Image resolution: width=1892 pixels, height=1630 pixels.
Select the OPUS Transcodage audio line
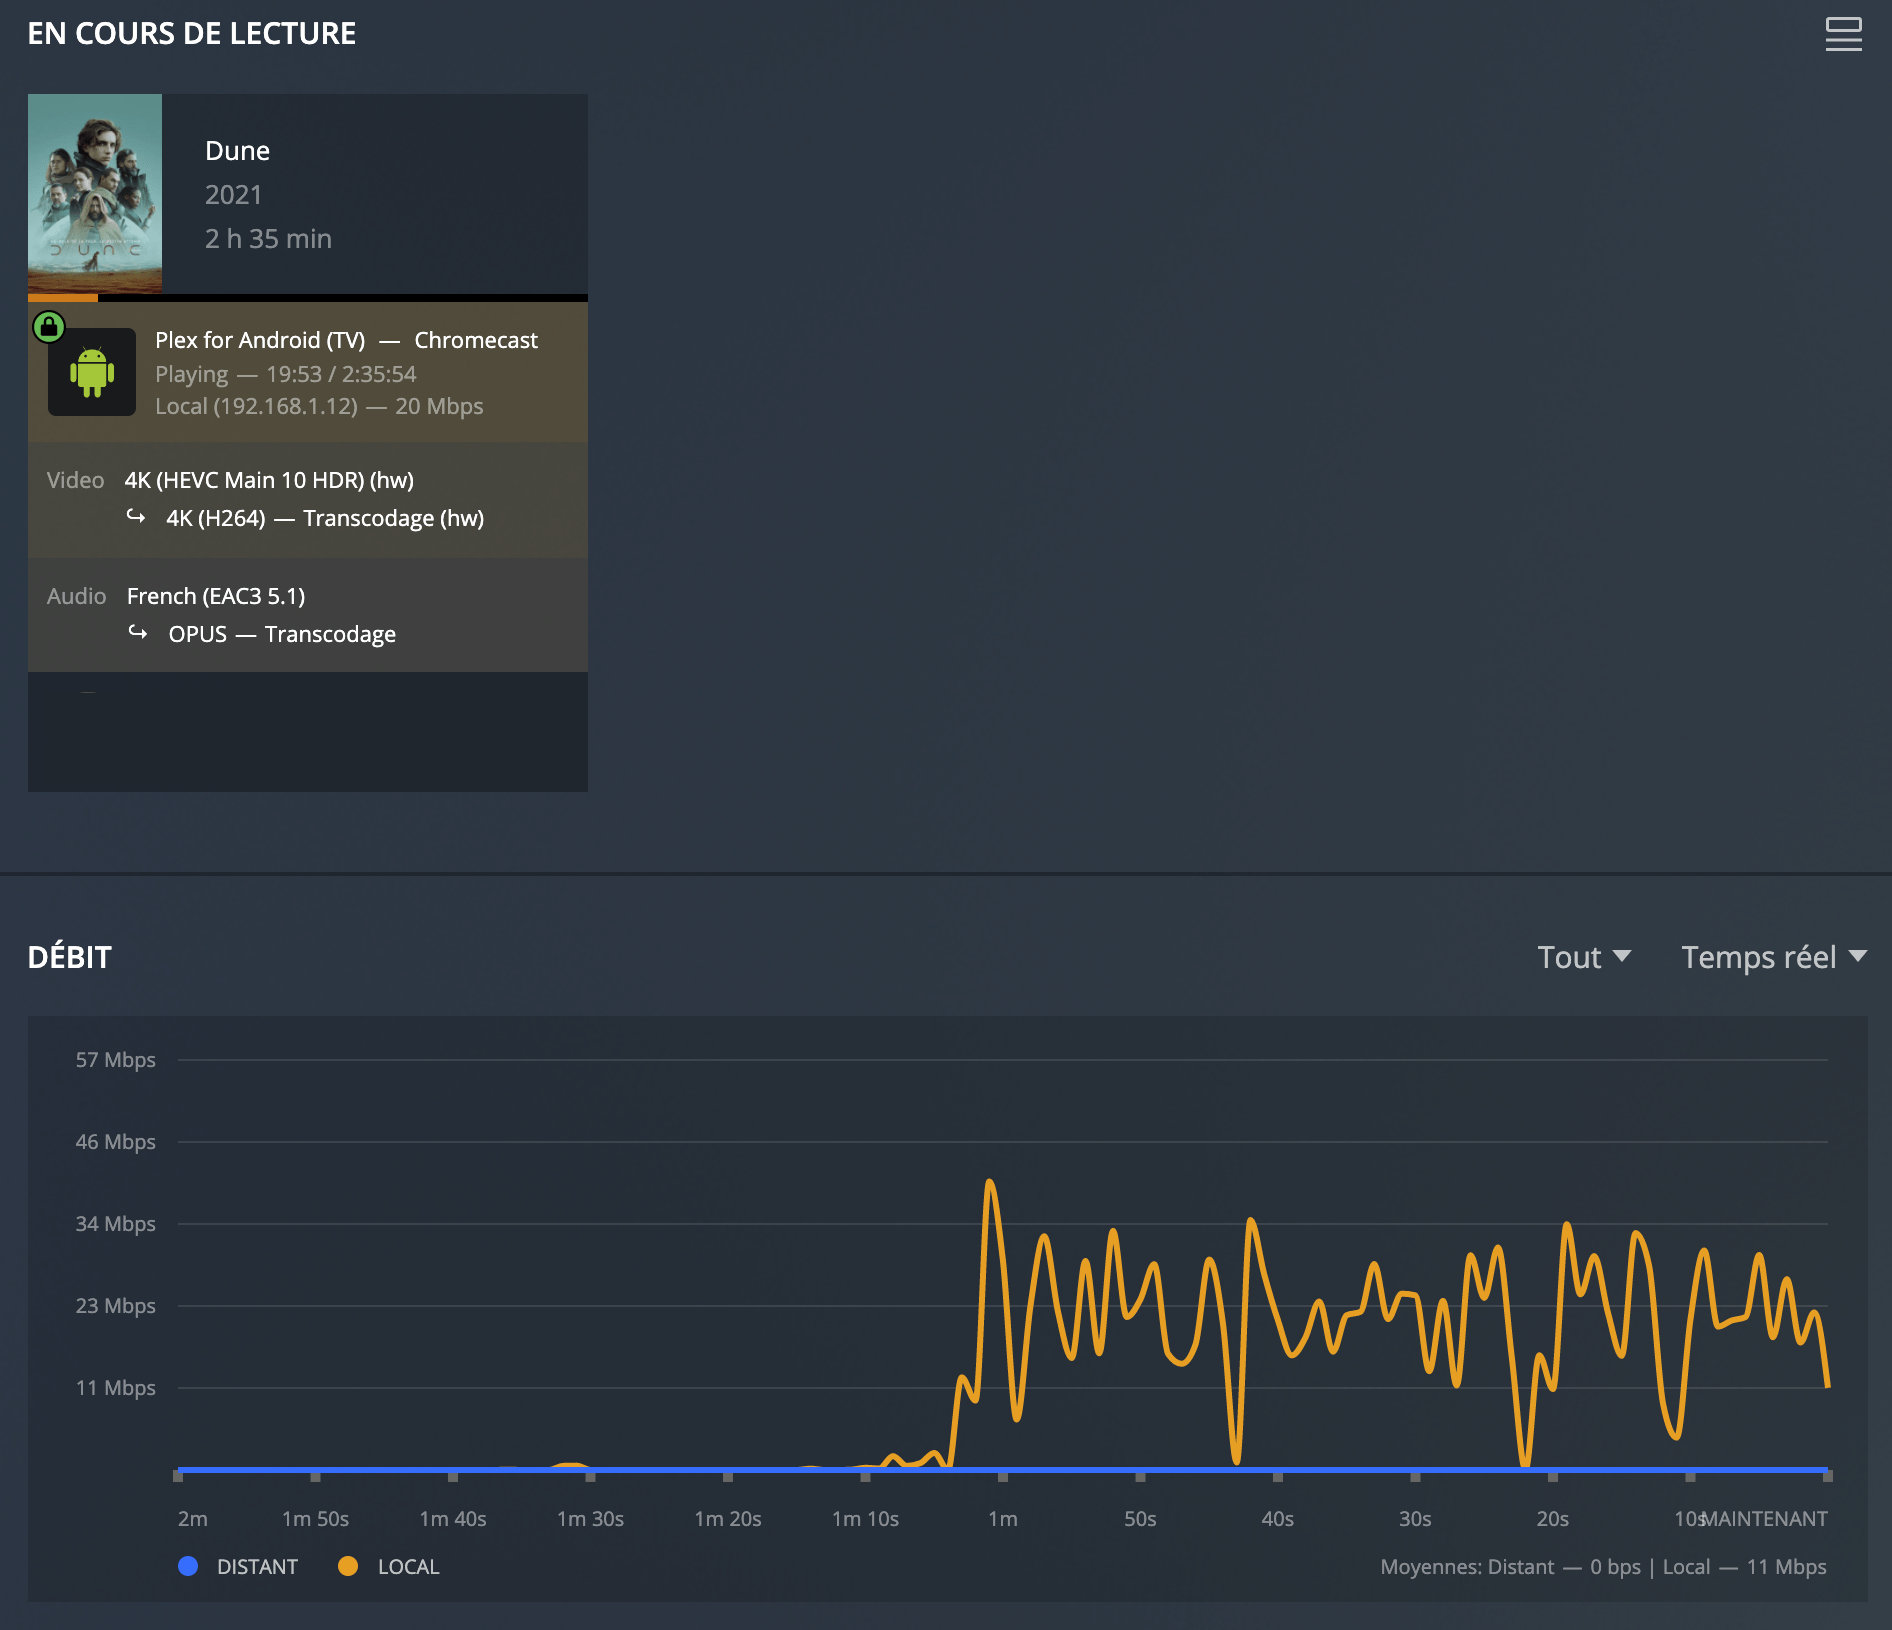point(282,634)
